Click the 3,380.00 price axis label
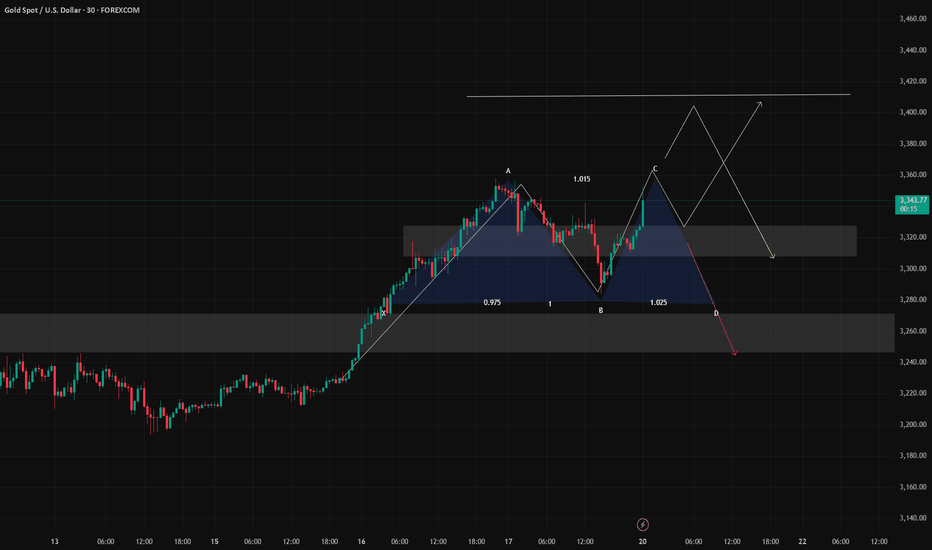 (x=912, y=143)
